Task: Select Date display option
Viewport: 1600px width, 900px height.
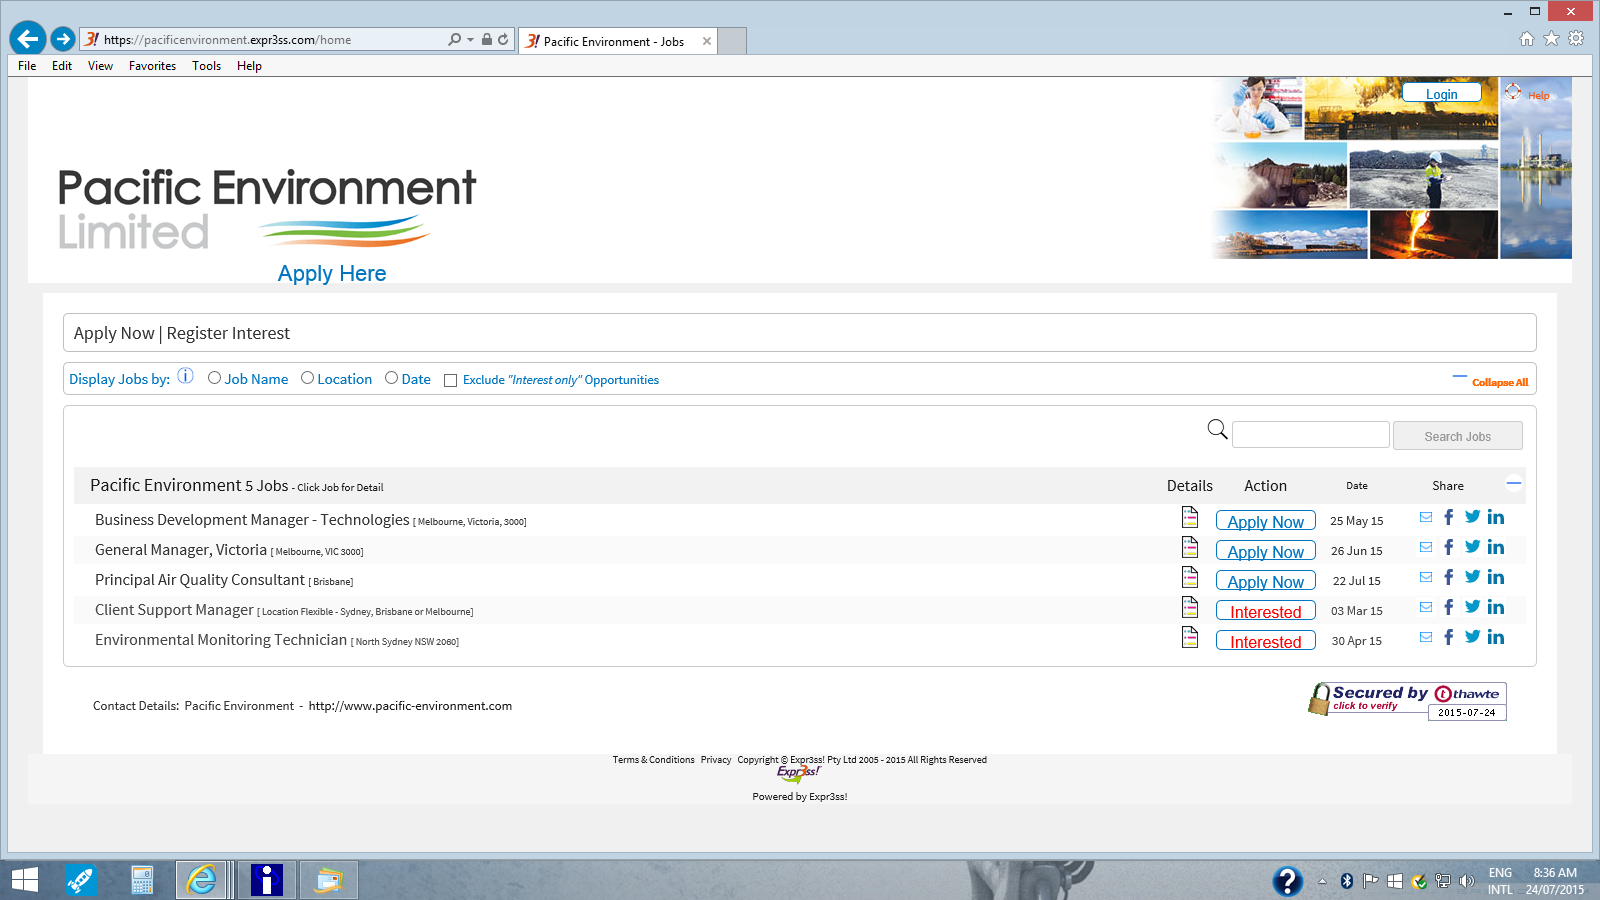Action: (391, 378)
